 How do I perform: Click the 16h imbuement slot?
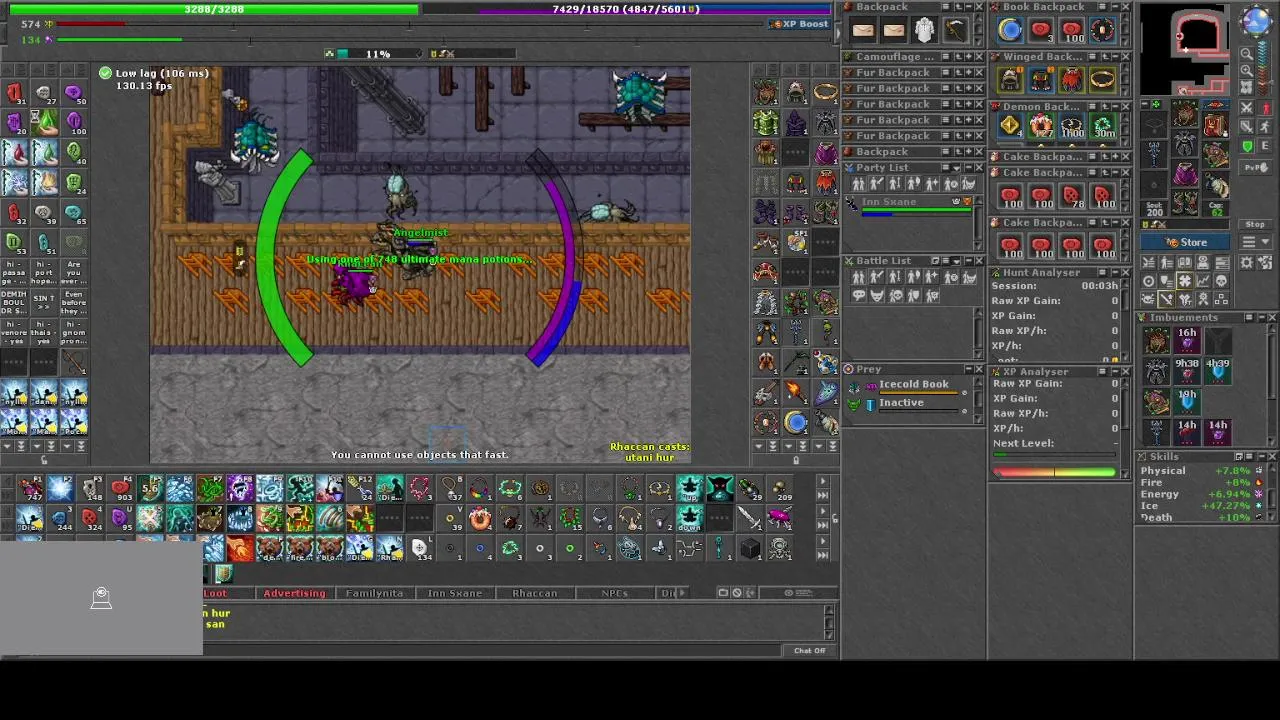click(1187, 341)
